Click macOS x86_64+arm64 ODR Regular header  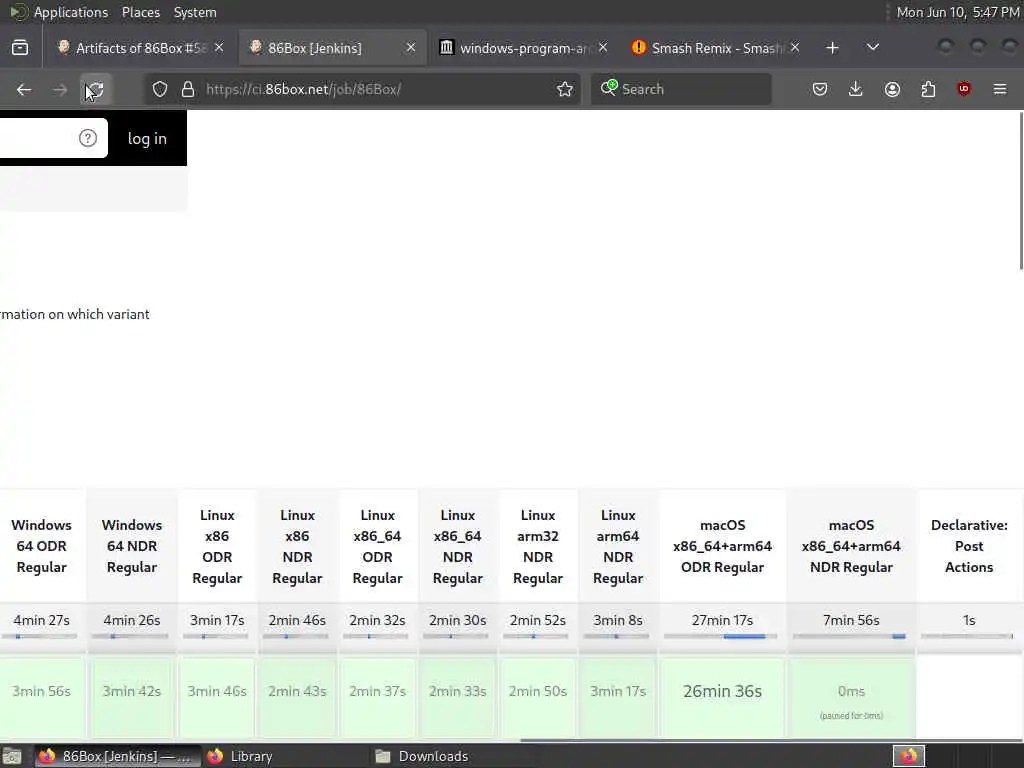(x=722, y=546)
